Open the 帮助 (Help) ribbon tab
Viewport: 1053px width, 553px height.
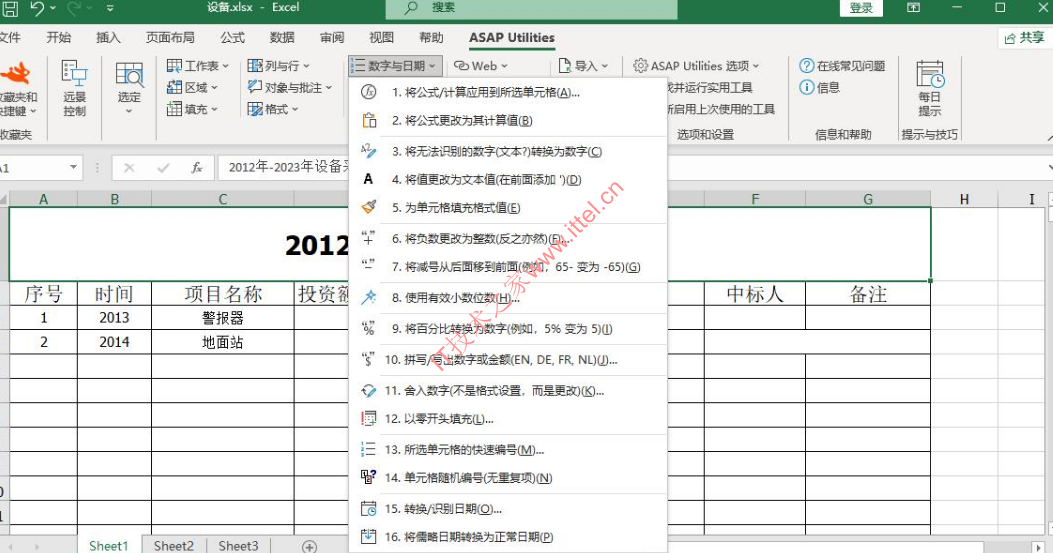[x=431, y=38]
